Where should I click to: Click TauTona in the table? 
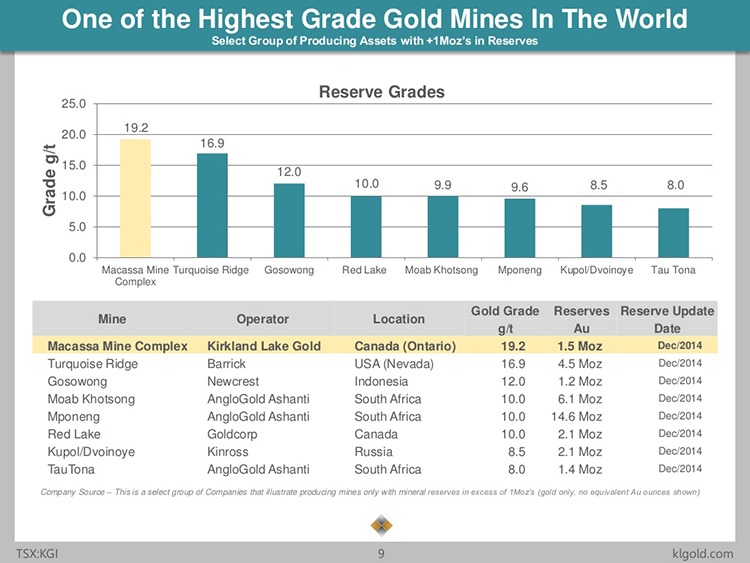pos(71,470)
